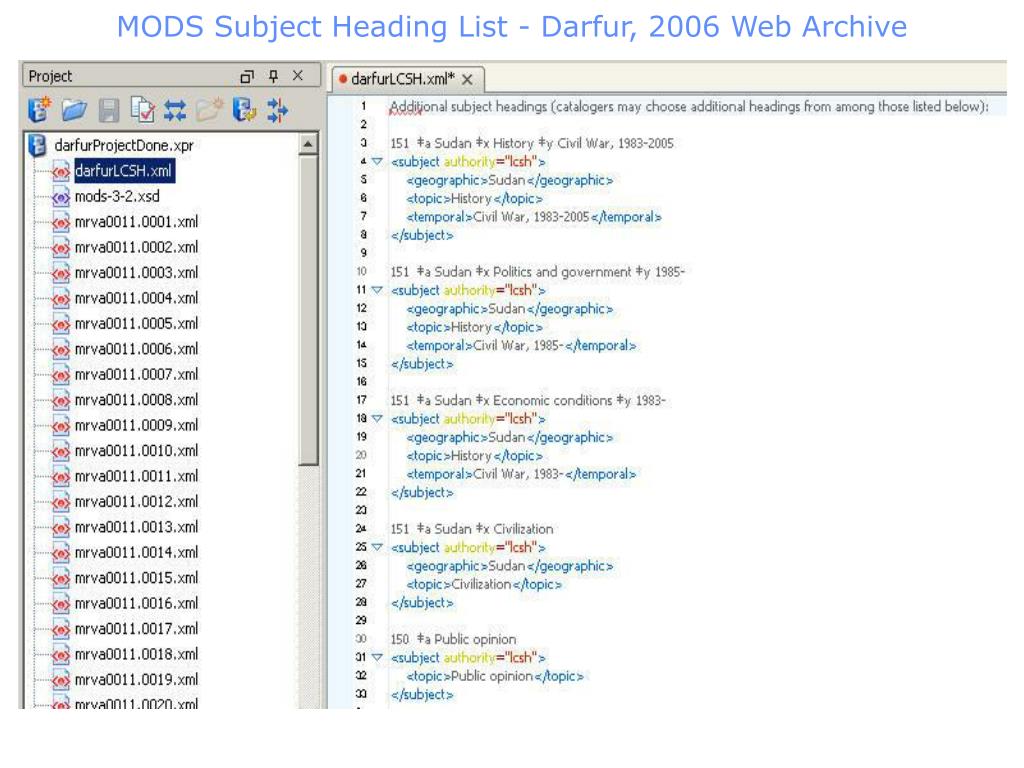Click the greyed-out Save project icon
1024x768 pixels.
click(x=108, y=110)
